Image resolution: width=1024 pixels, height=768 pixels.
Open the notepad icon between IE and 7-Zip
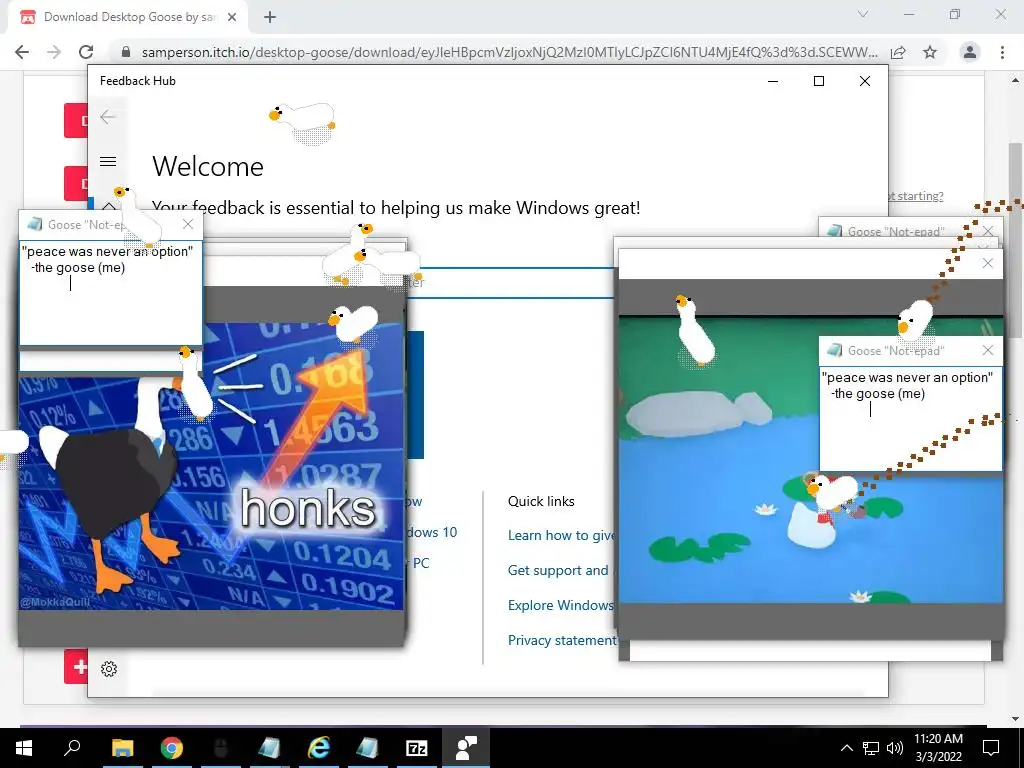[368, 748]
